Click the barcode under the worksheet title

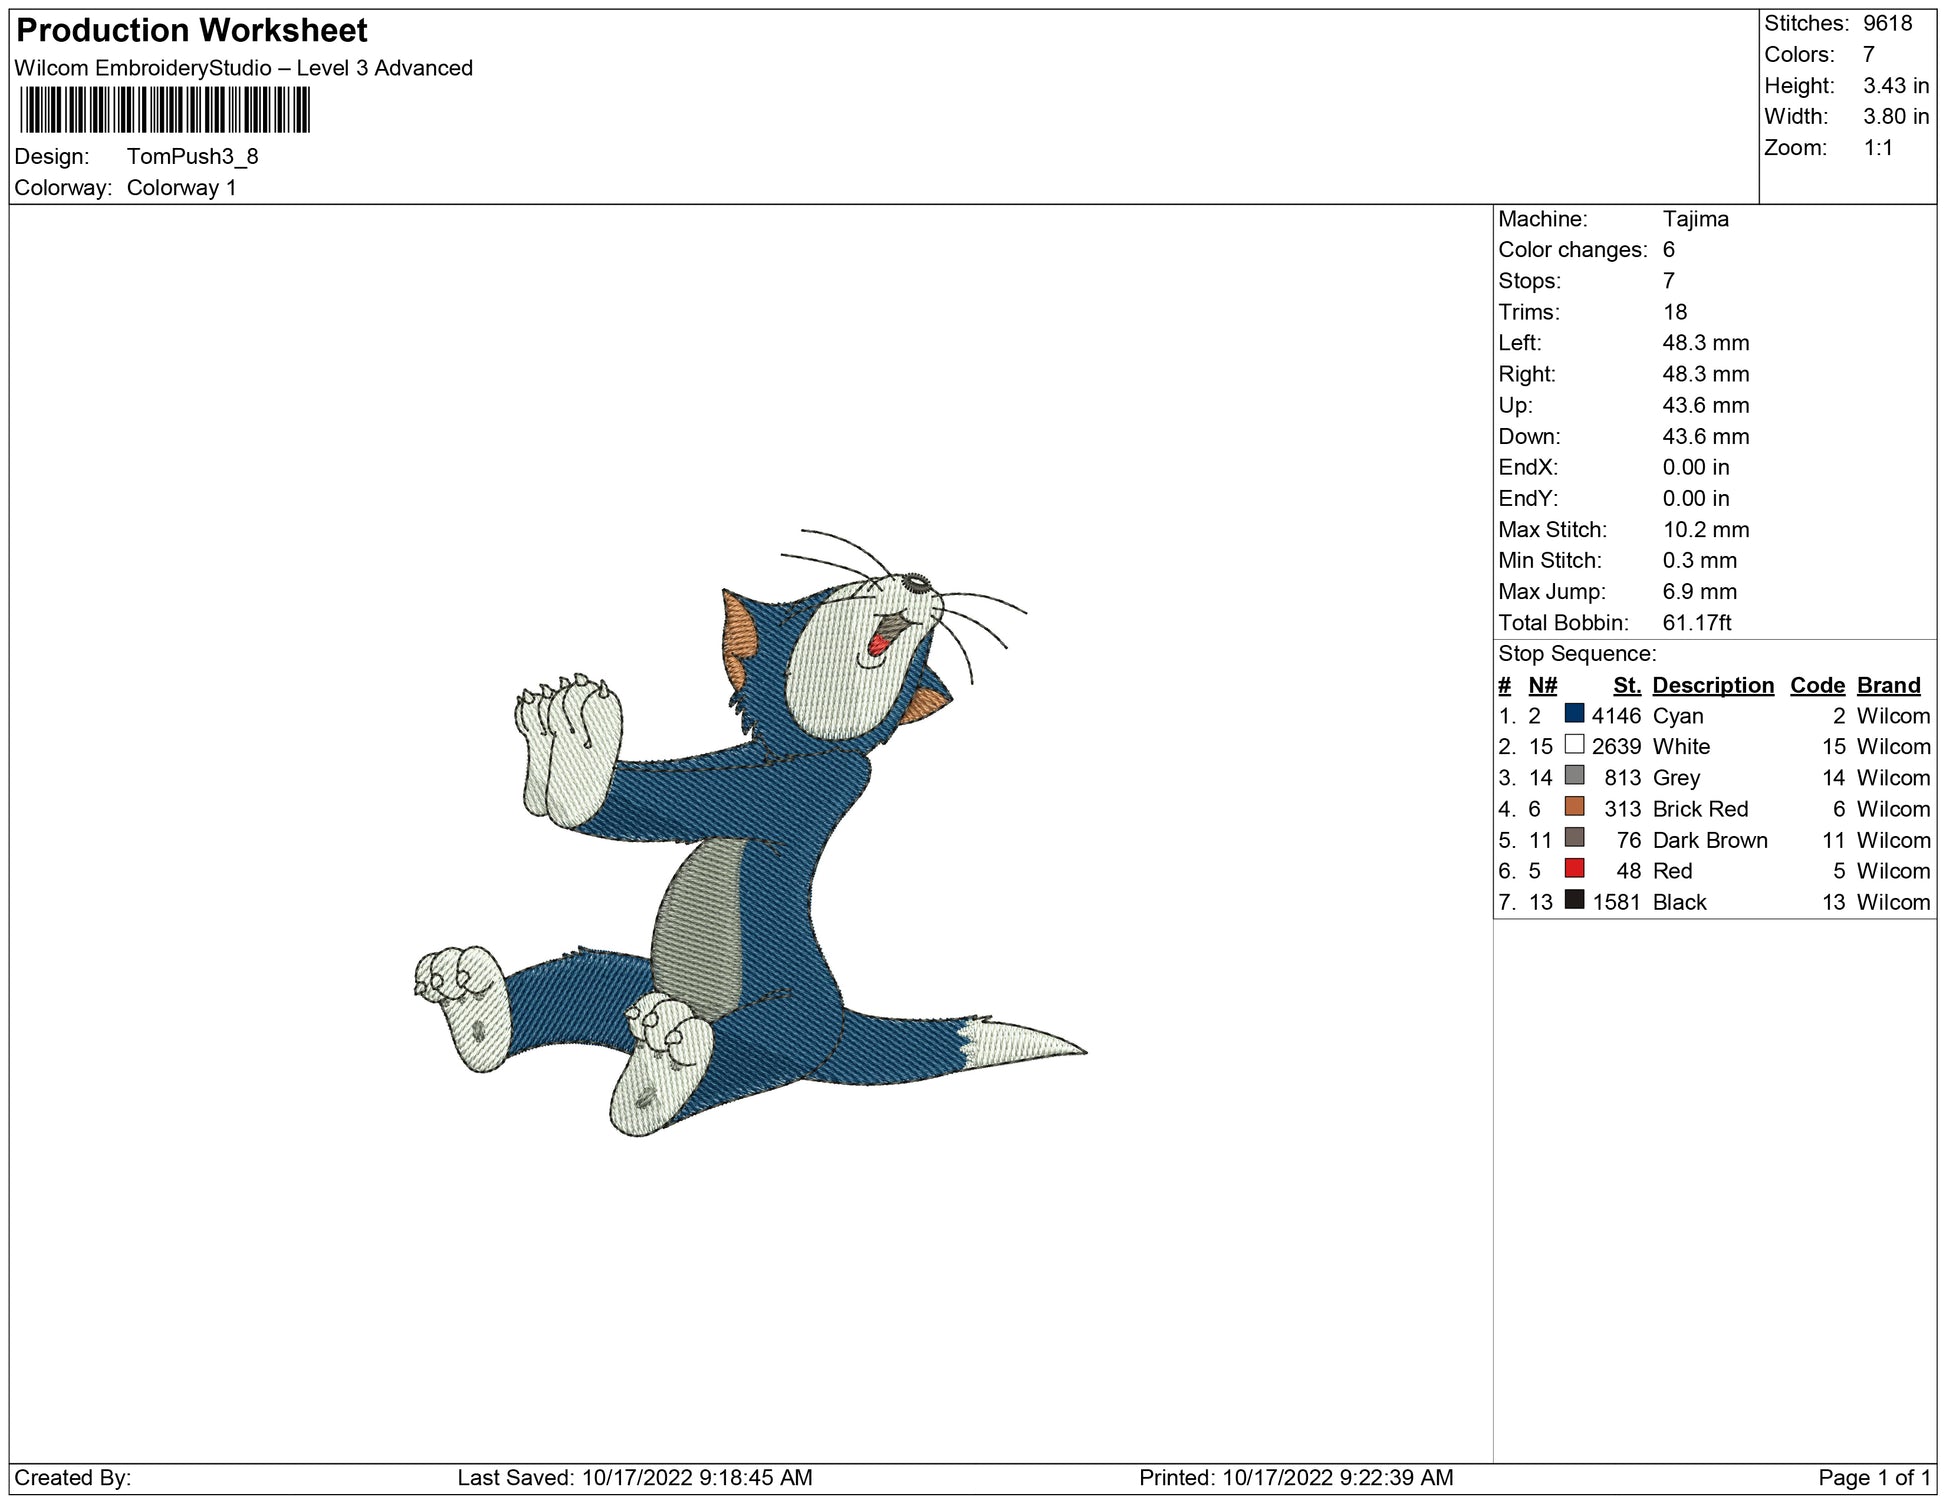click(165, 110)
